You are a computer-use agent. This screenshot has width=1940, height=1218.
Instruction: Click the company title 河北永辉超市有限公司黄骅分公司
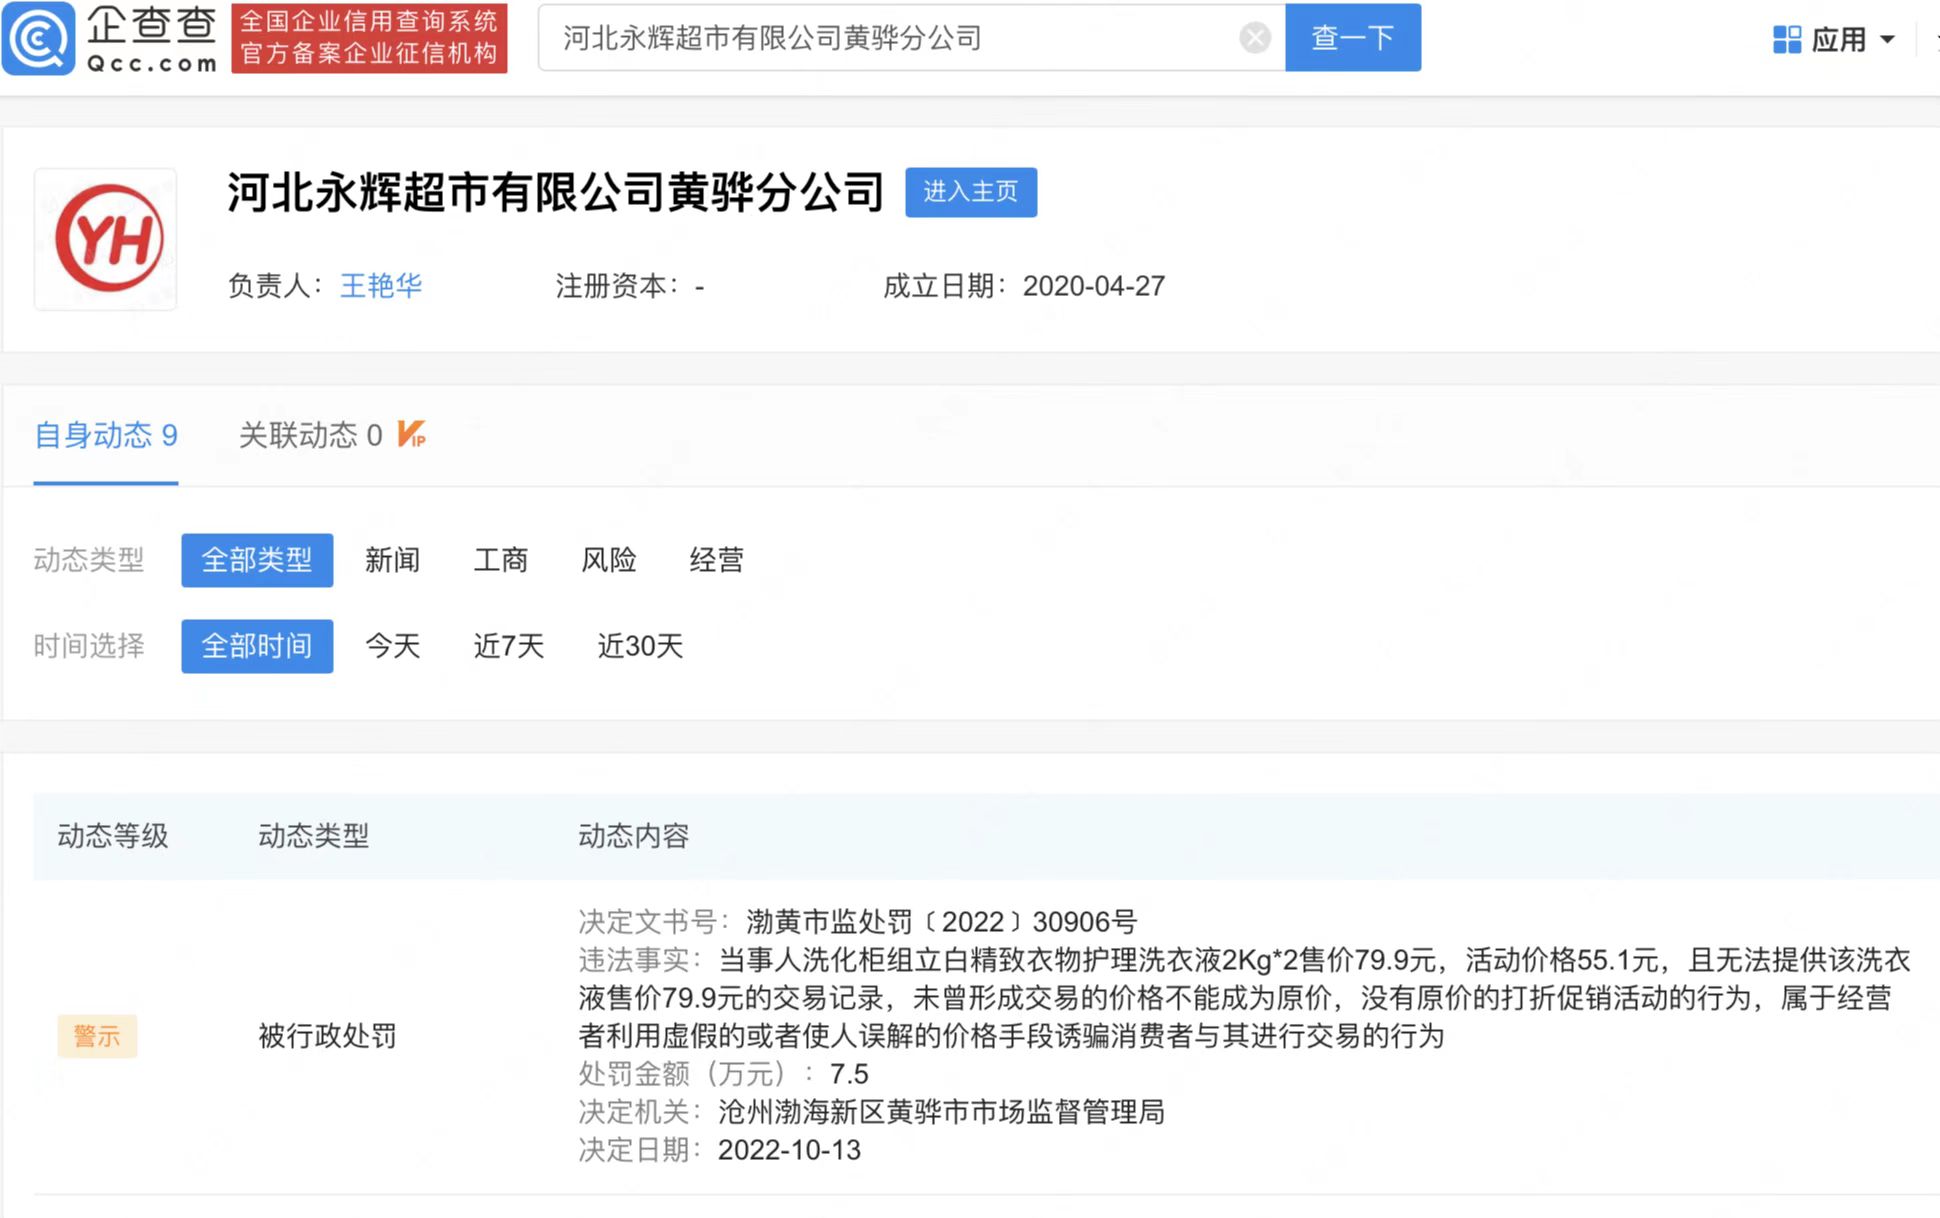[x=556, y=192]
